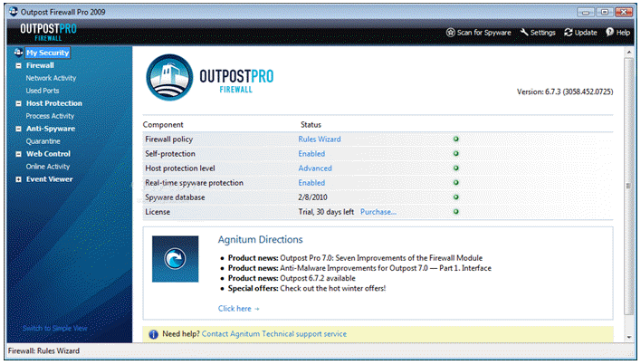Click the Help question icon
Image resolution: width=640 pixels, height=364 pixels.
pyautogui.click(x=610, y=32)
